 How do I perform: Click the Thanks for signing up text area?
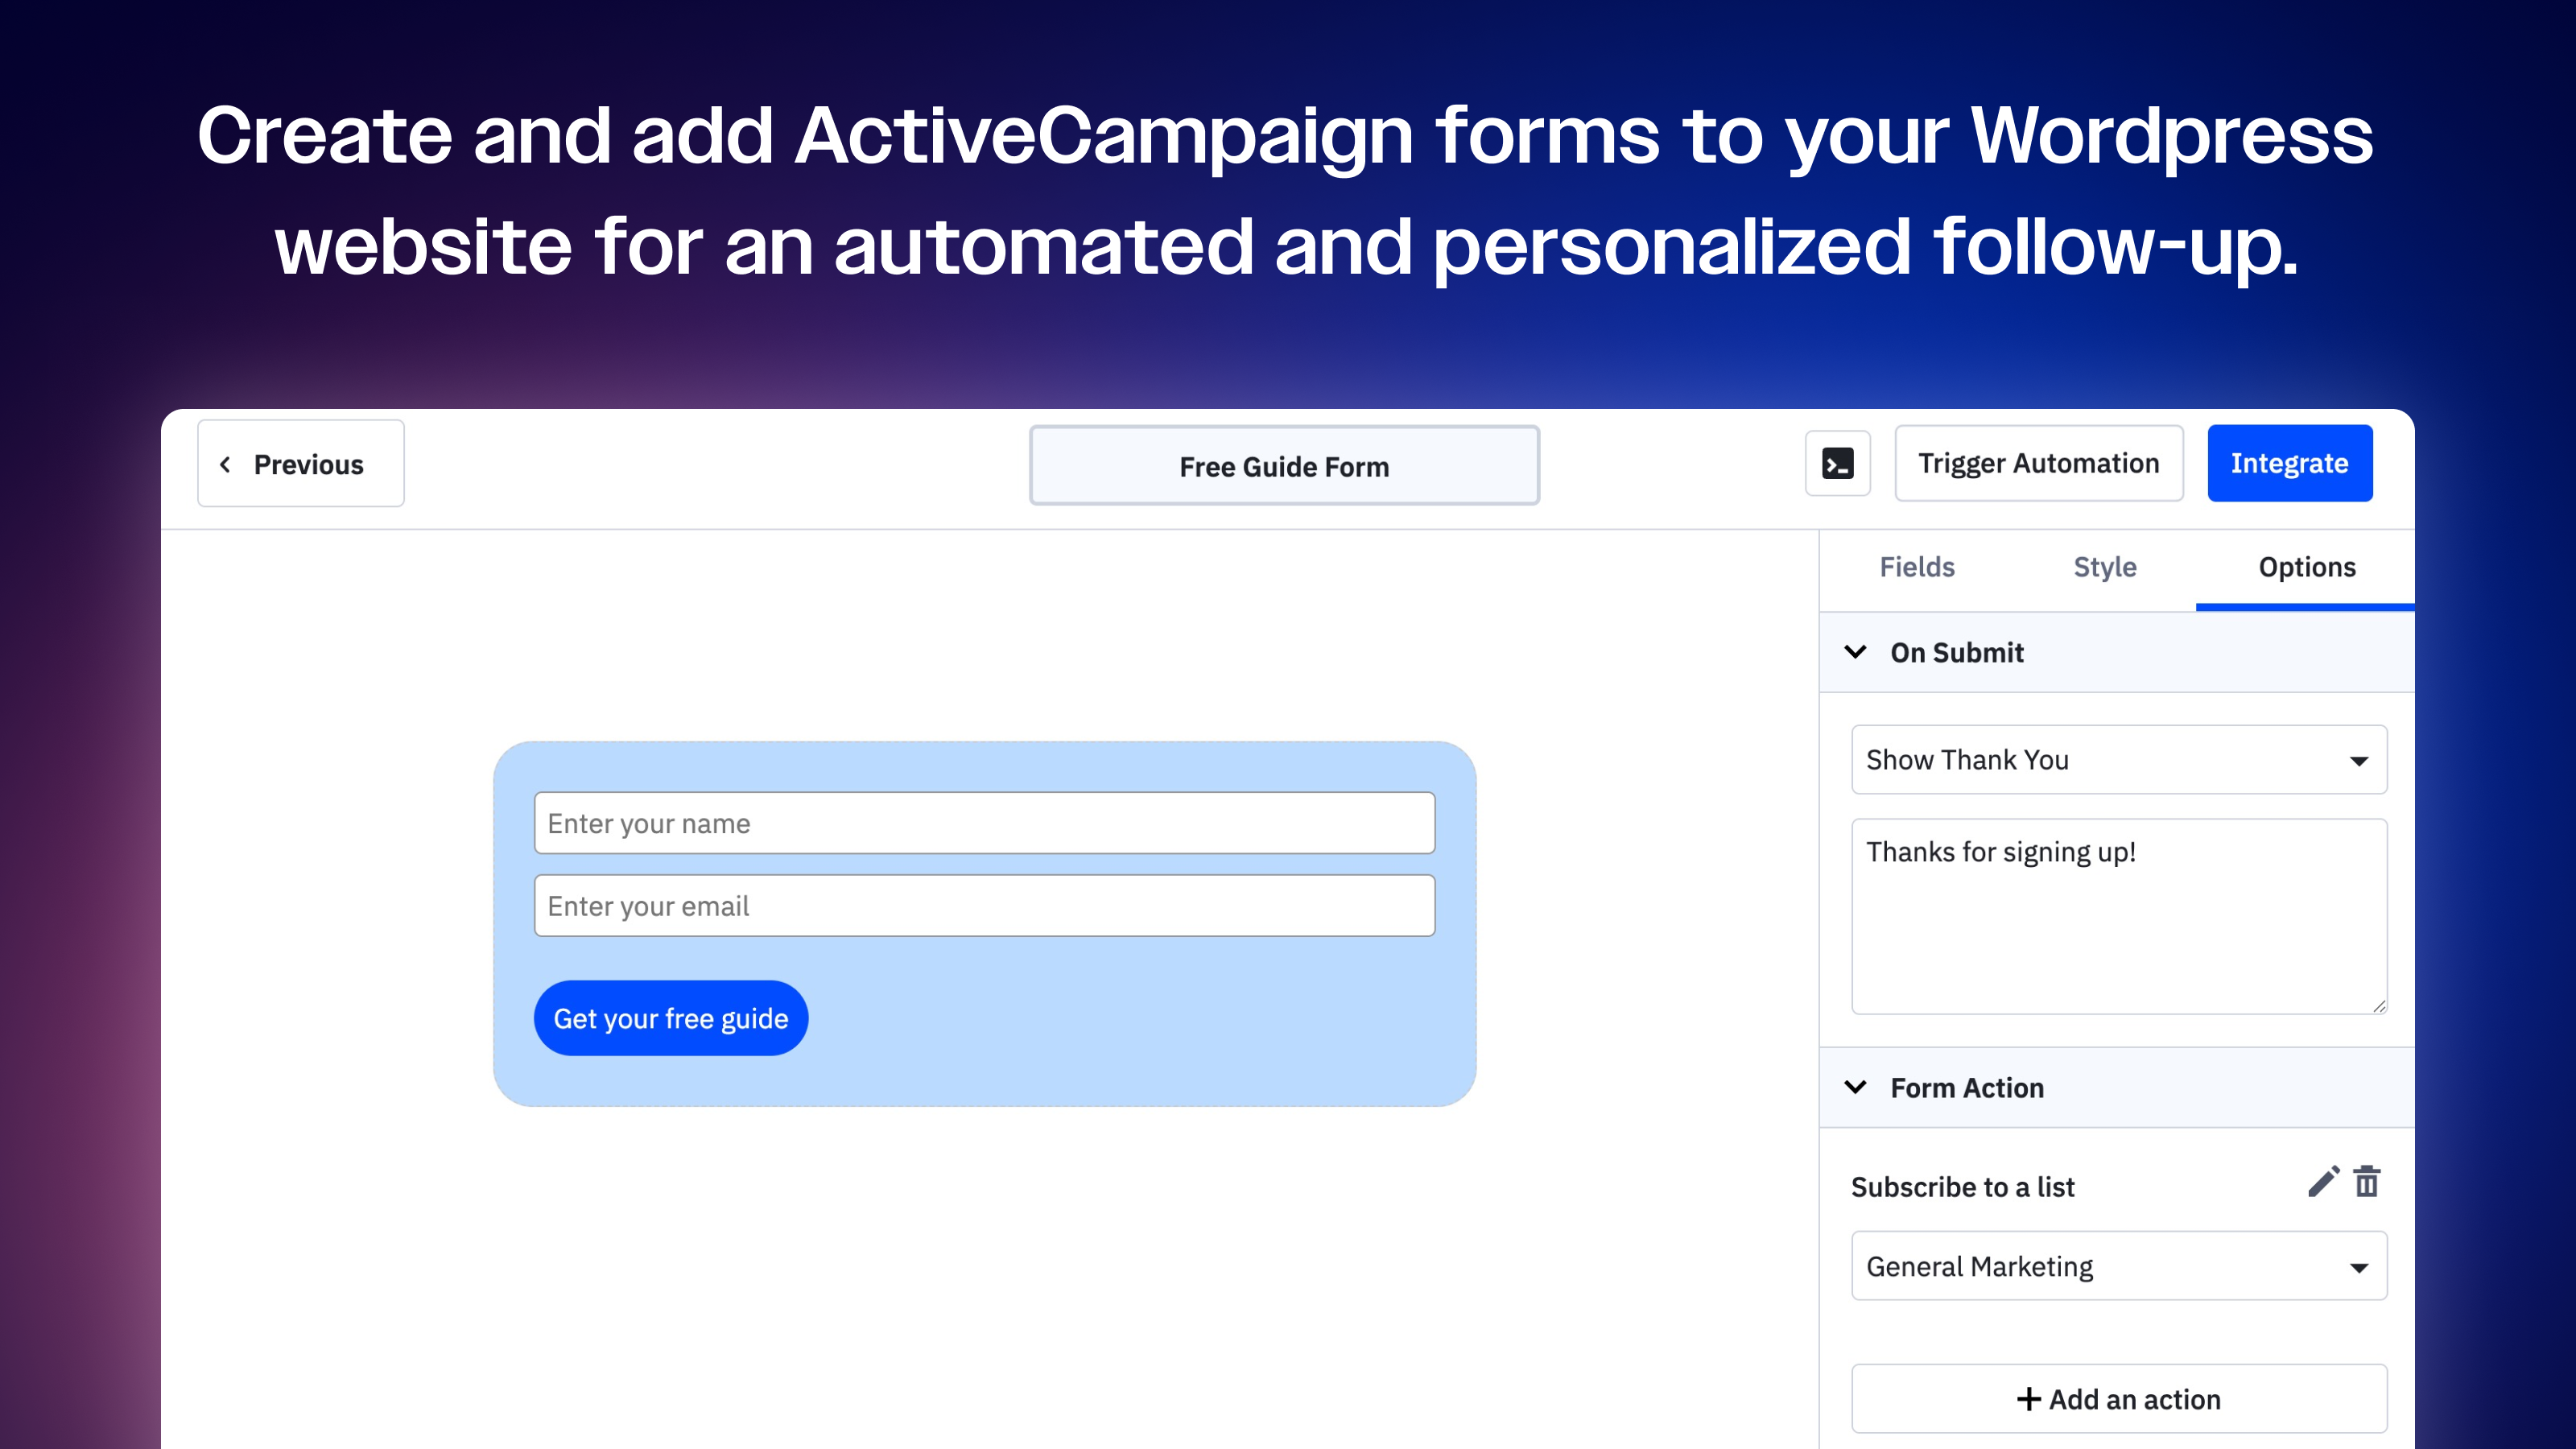point(2118,915)
